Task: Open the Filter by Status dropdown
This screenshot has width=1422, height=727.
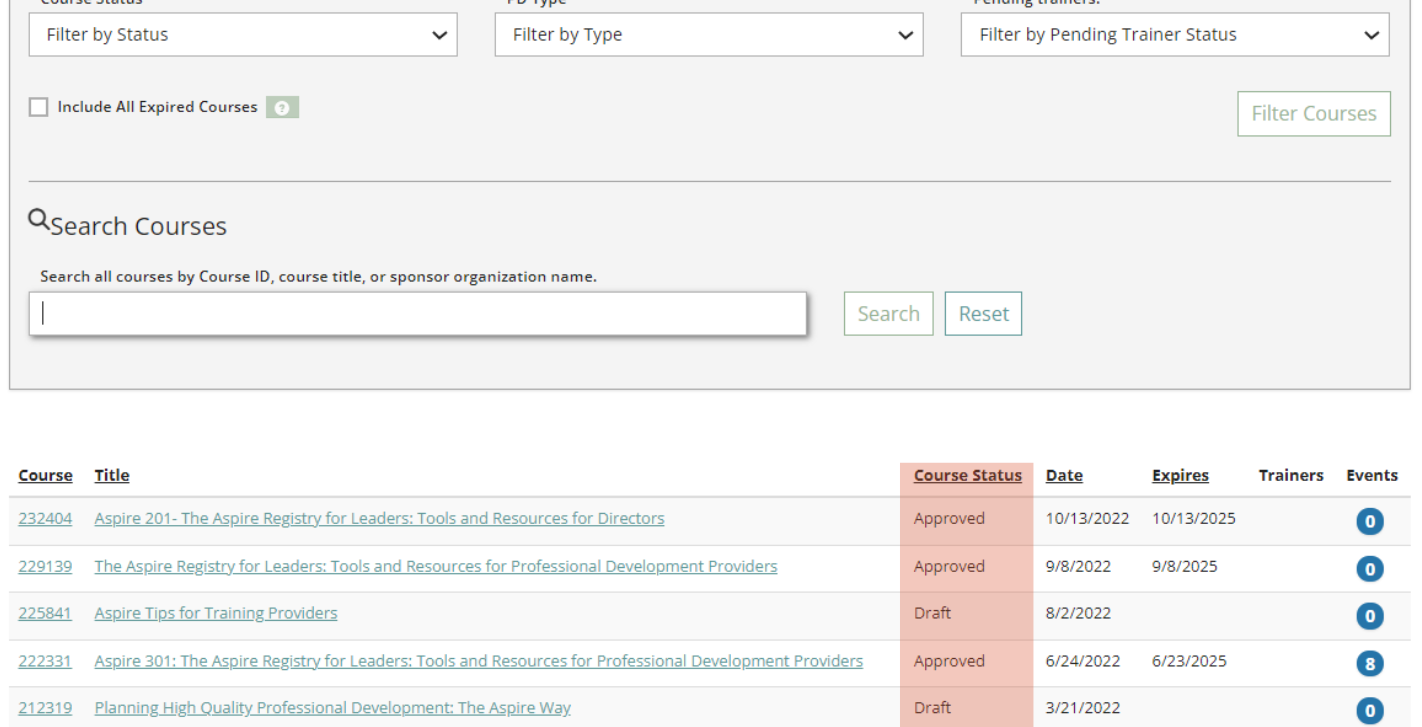Action: click(244, 35)
